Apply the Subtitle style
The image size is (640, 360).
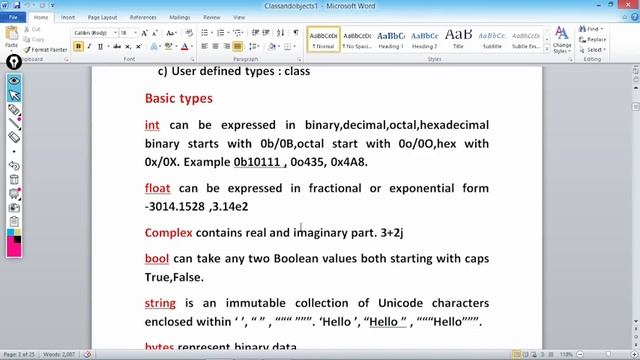click(x=492, y=40)
